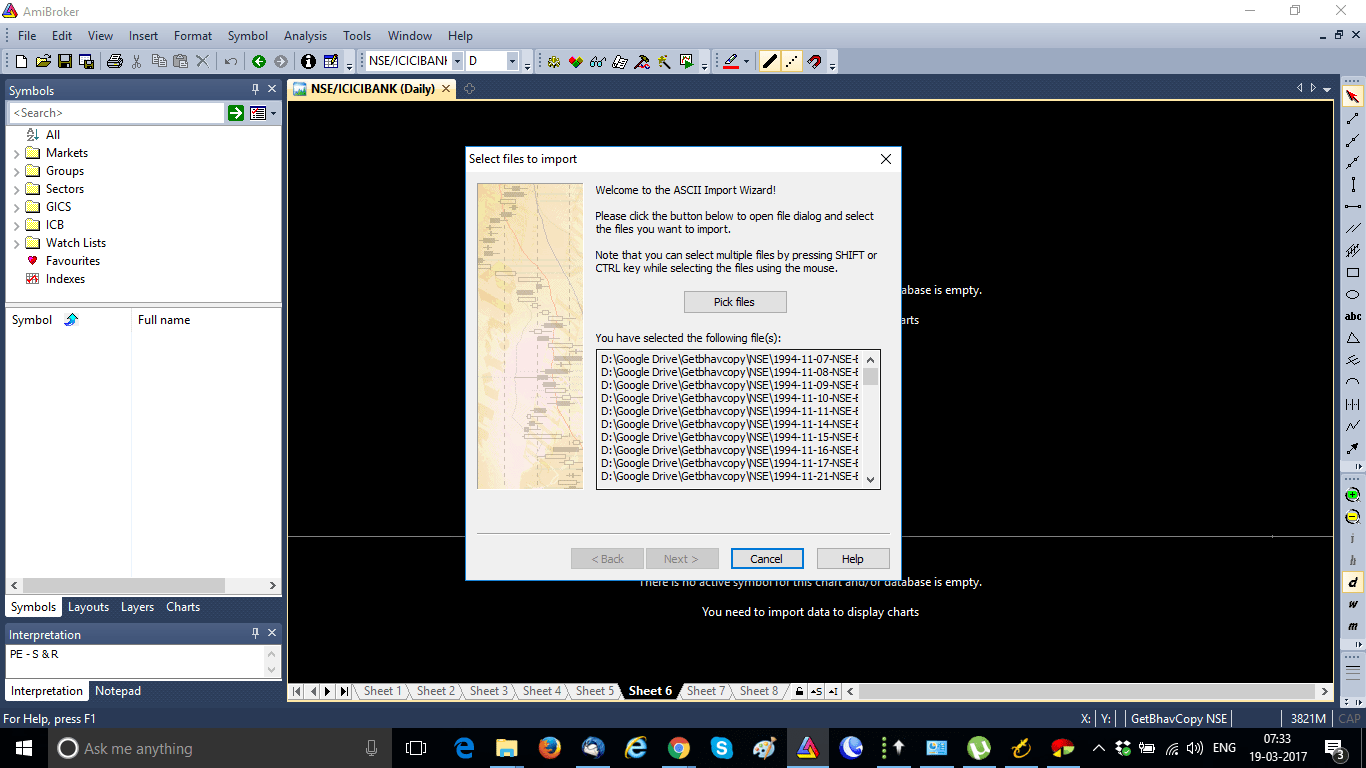
Task: Expand the Markets tree node
Action: (16, 153)
